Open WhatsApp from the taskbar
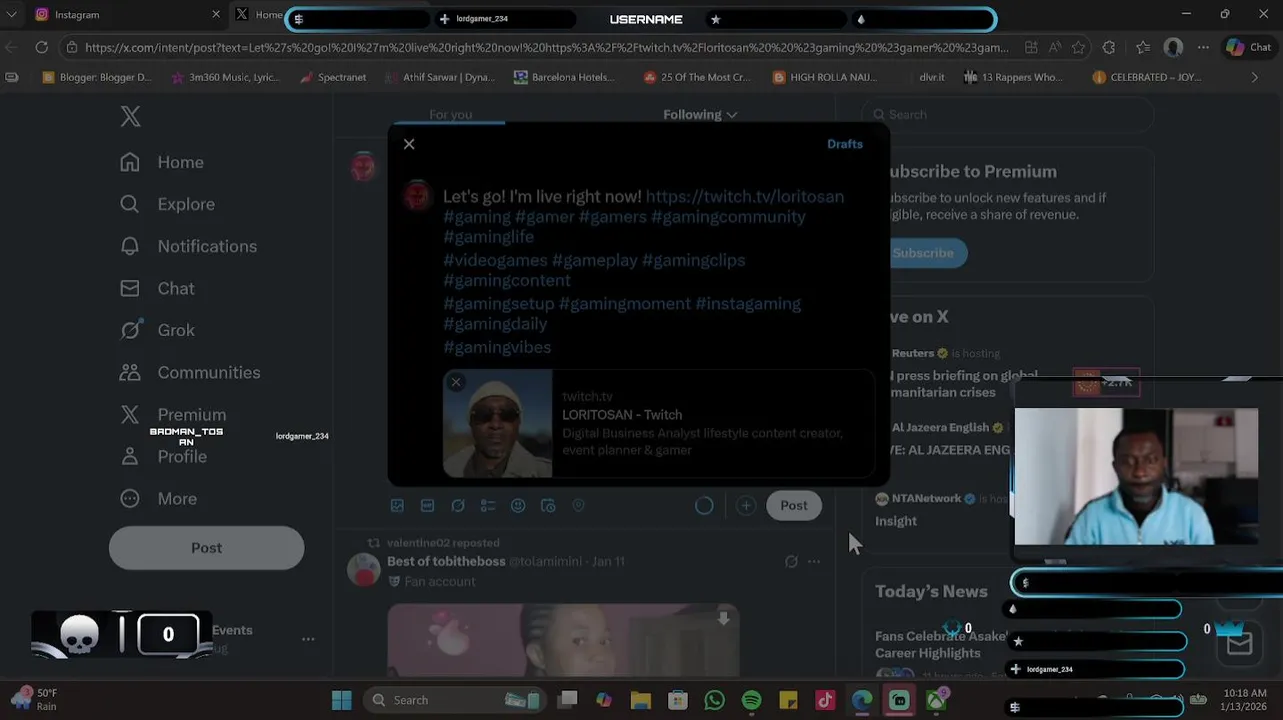 click(x=714, y=700)
